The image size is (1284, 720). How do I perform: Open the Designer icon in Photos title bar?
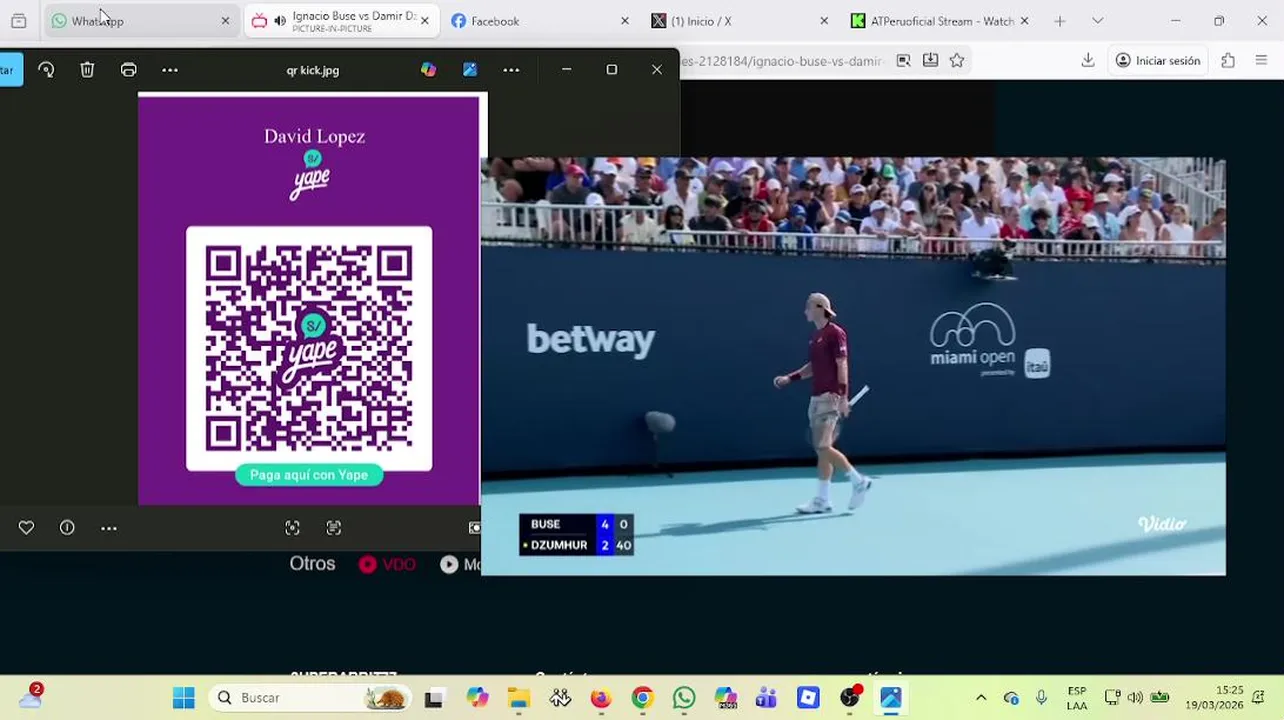coord(470,70)
